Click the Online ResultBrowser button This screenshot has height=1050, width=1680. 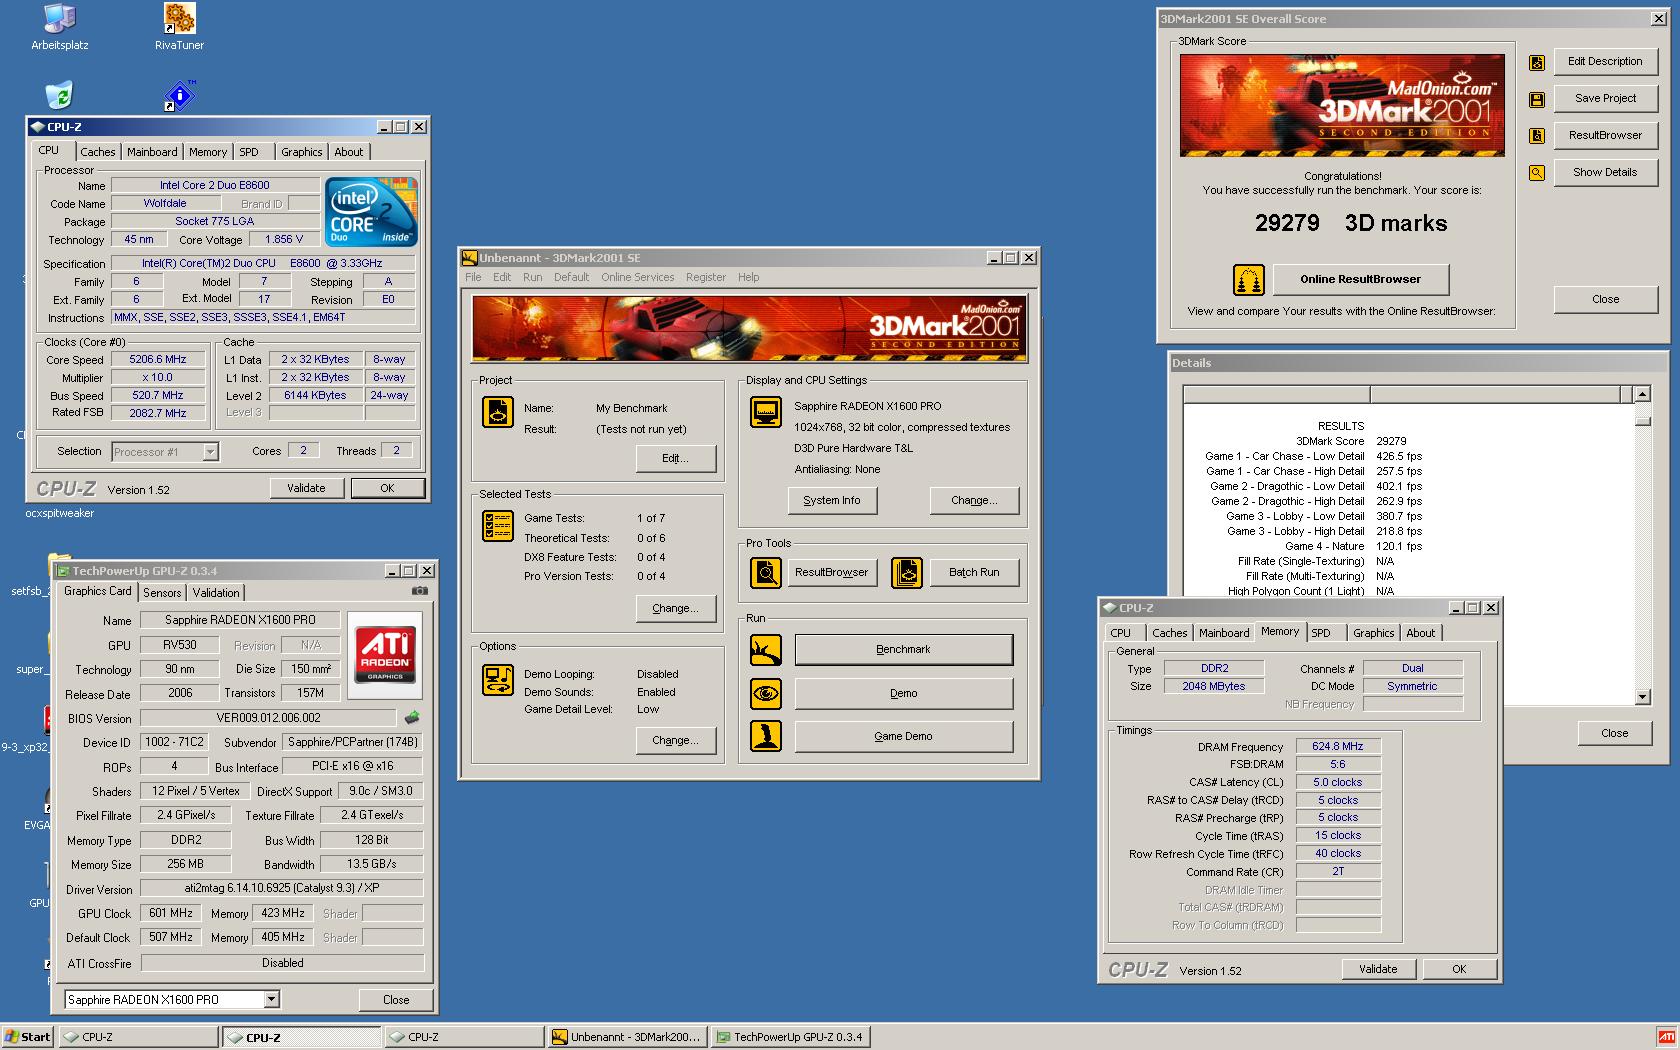click(x=1360, y=280)
